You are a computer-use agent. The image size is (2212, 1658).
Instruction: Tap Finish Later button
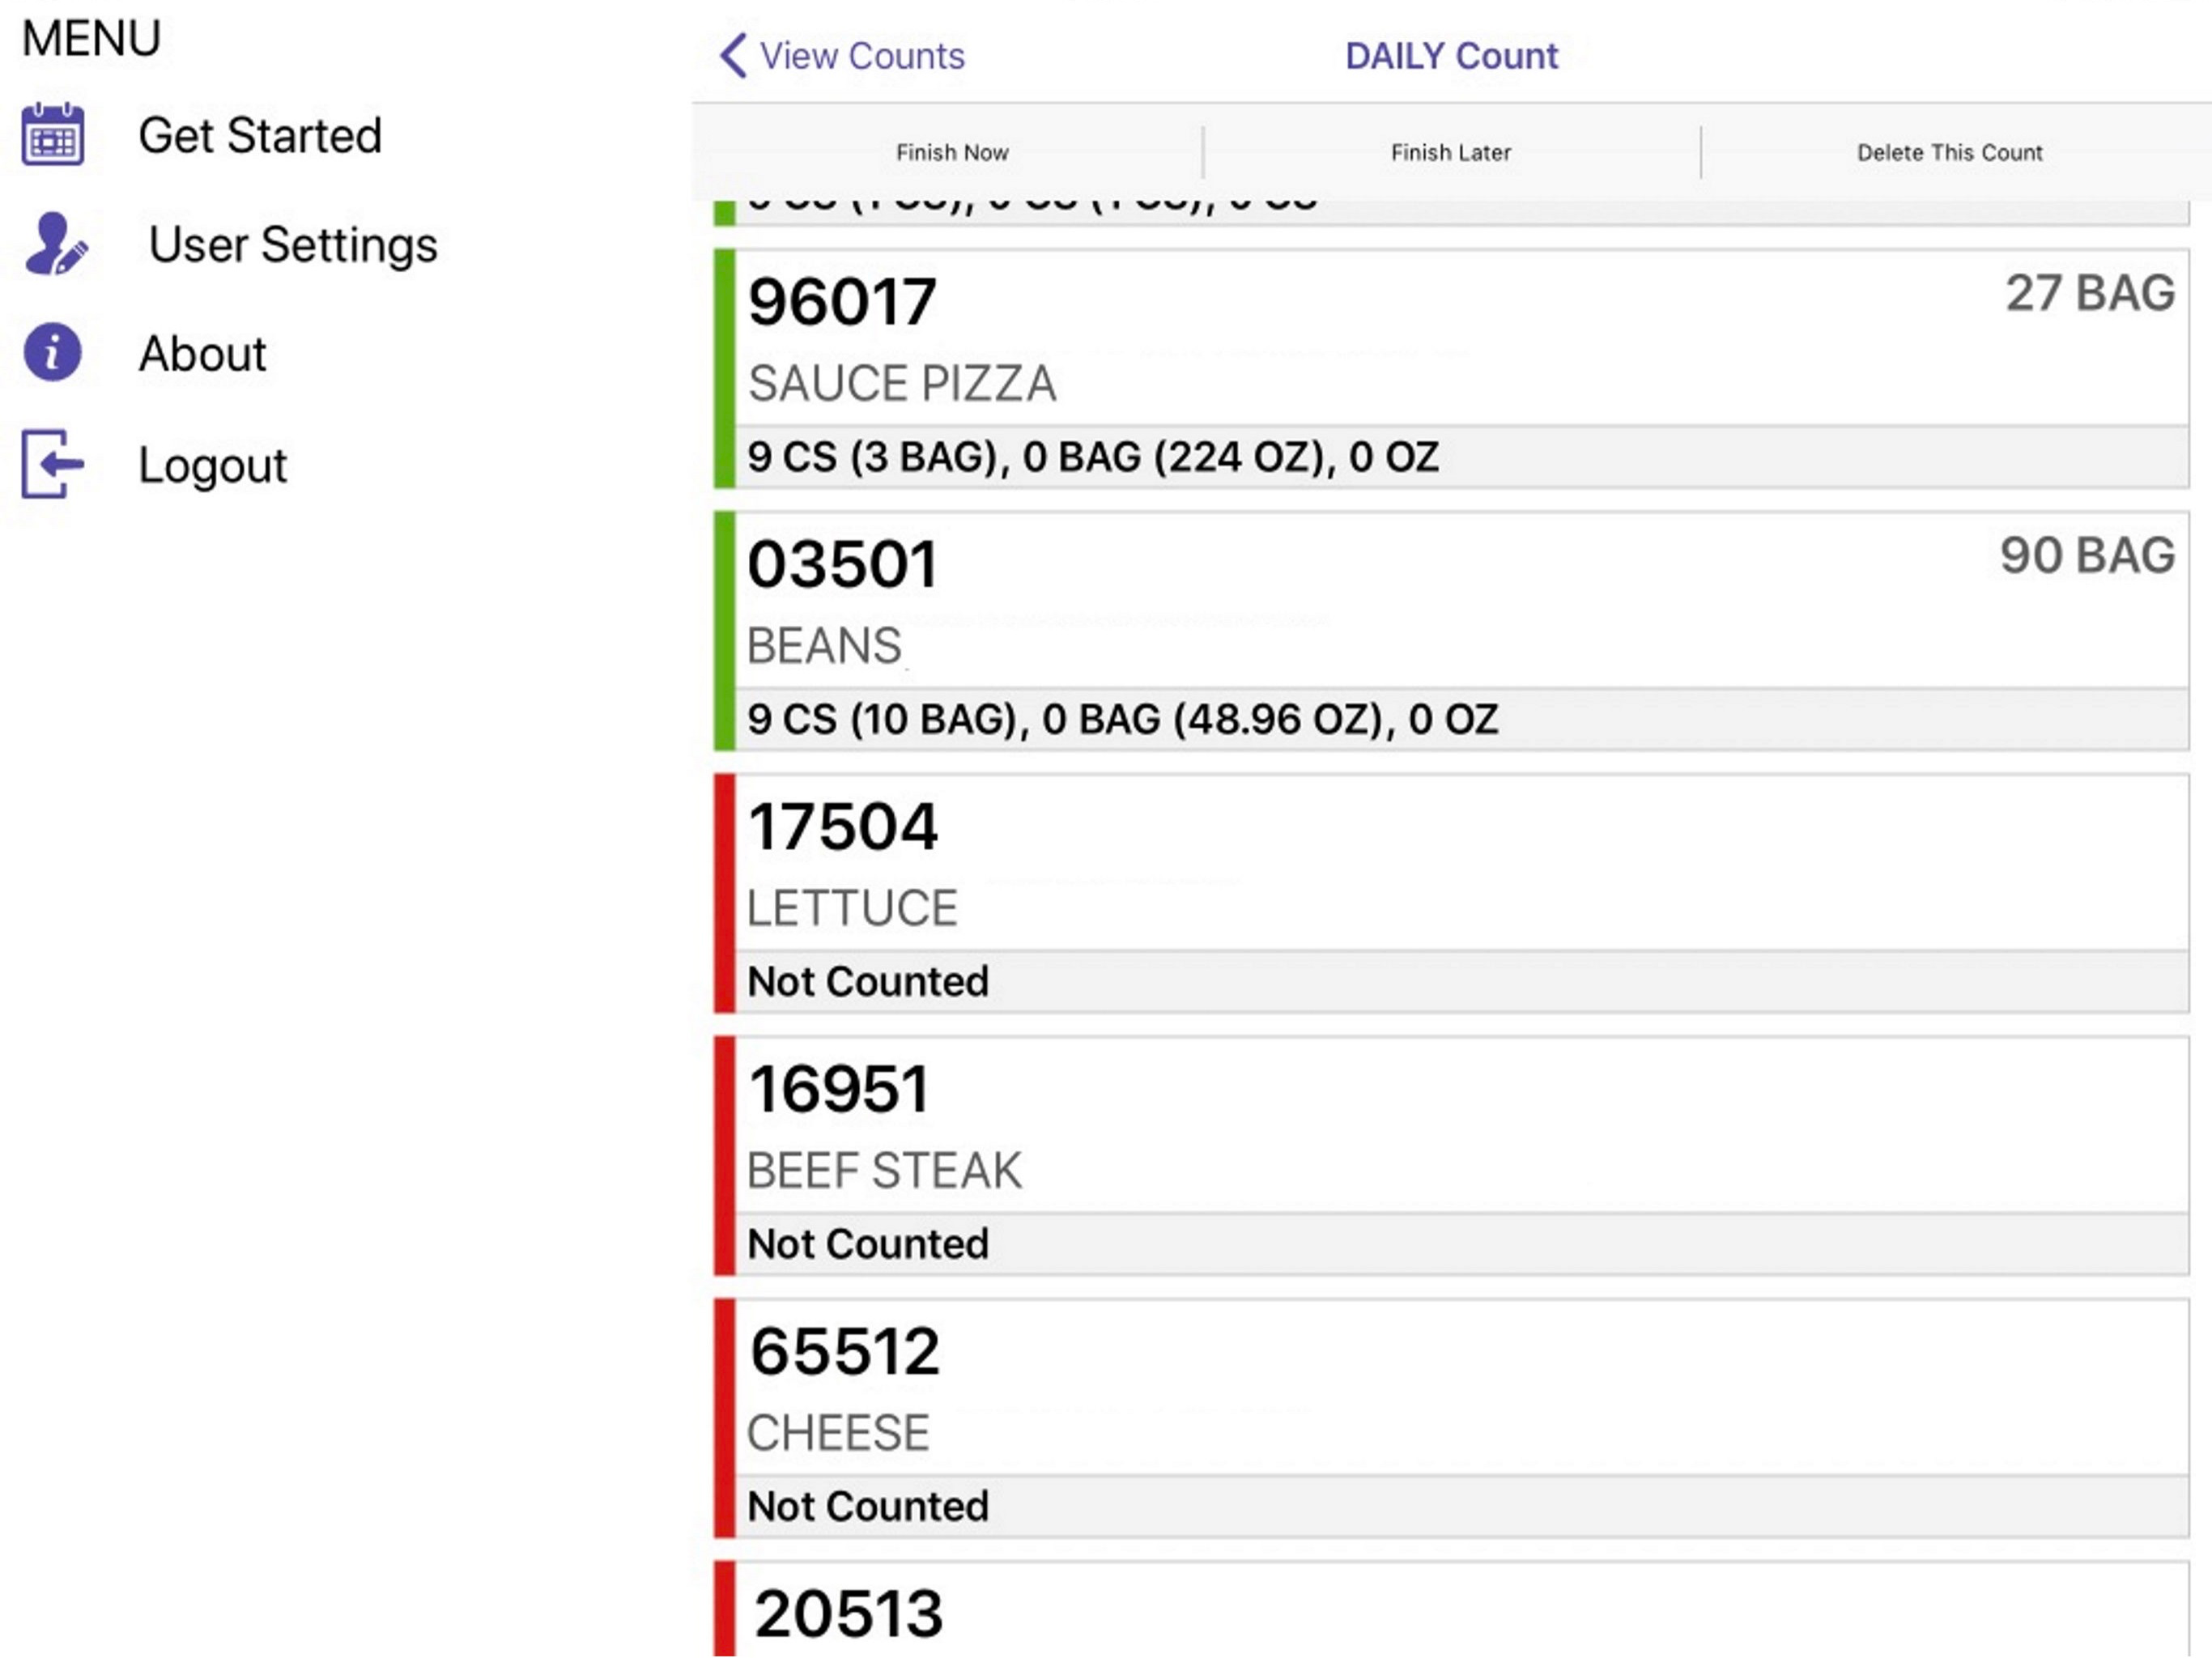click(1450, 152)
